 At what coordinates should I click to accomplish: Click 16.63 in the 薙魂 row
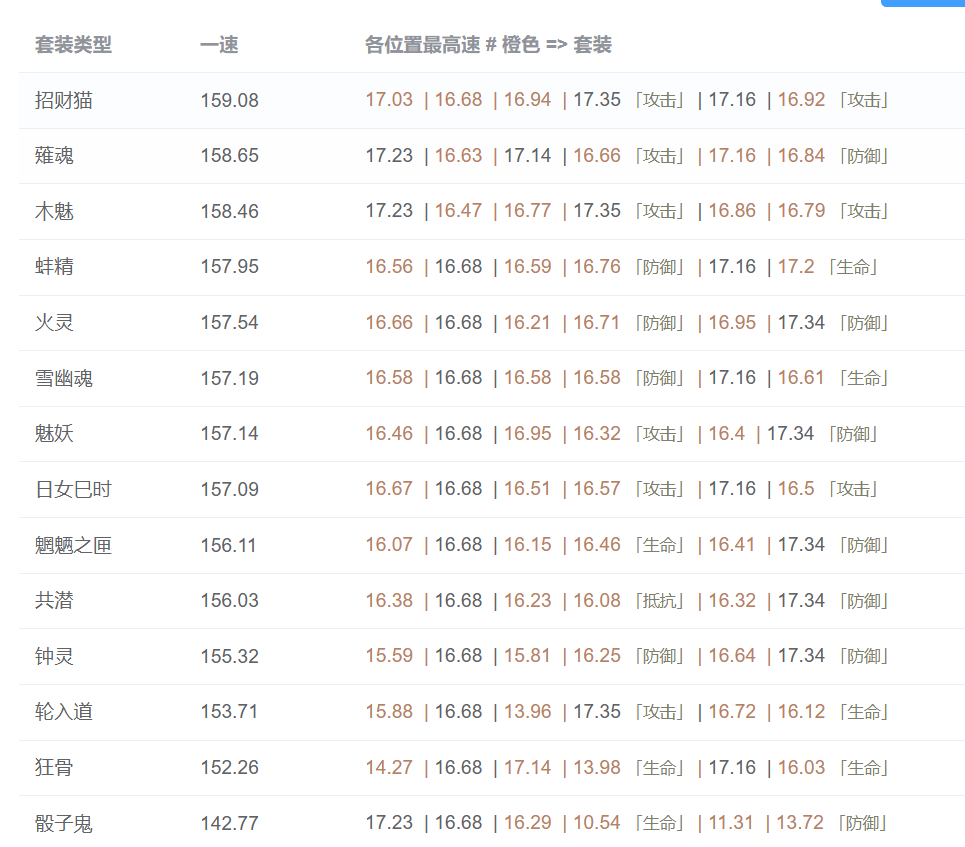coord(458,155)
